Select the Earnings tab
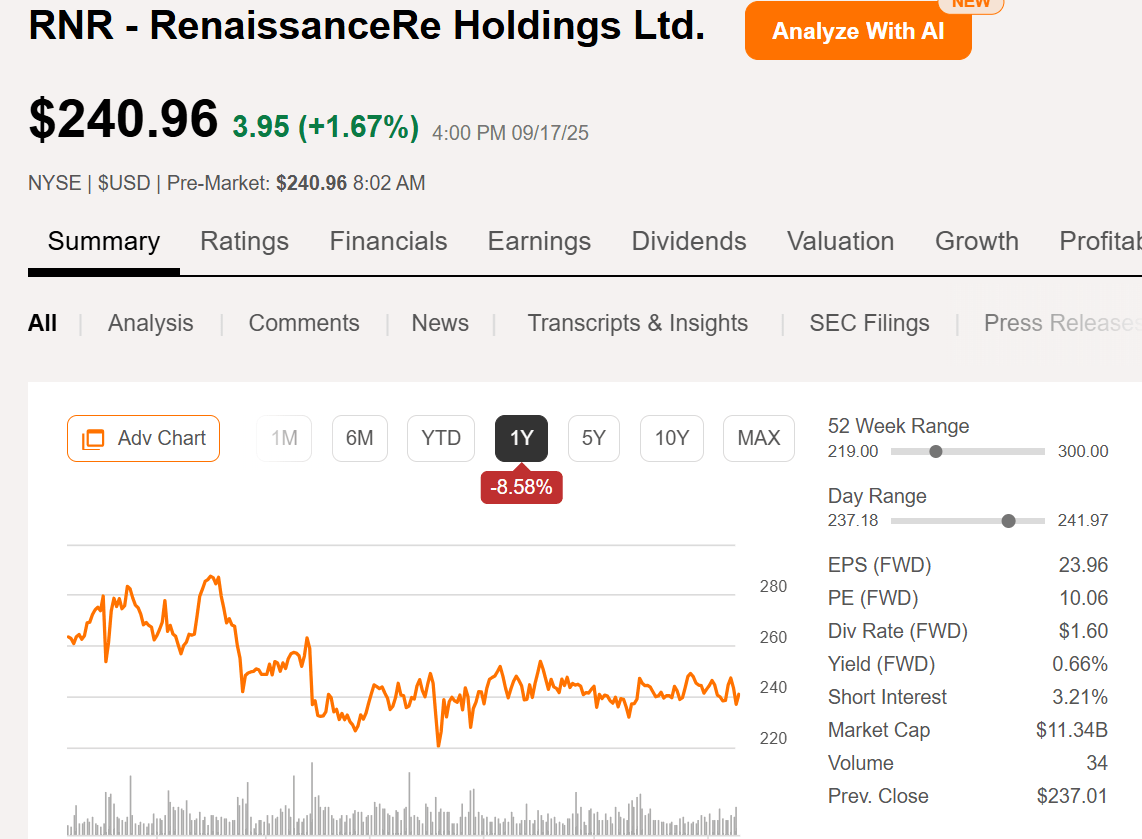The height and width of the screenshot is (839, 1142). click(x=539, y=241)
